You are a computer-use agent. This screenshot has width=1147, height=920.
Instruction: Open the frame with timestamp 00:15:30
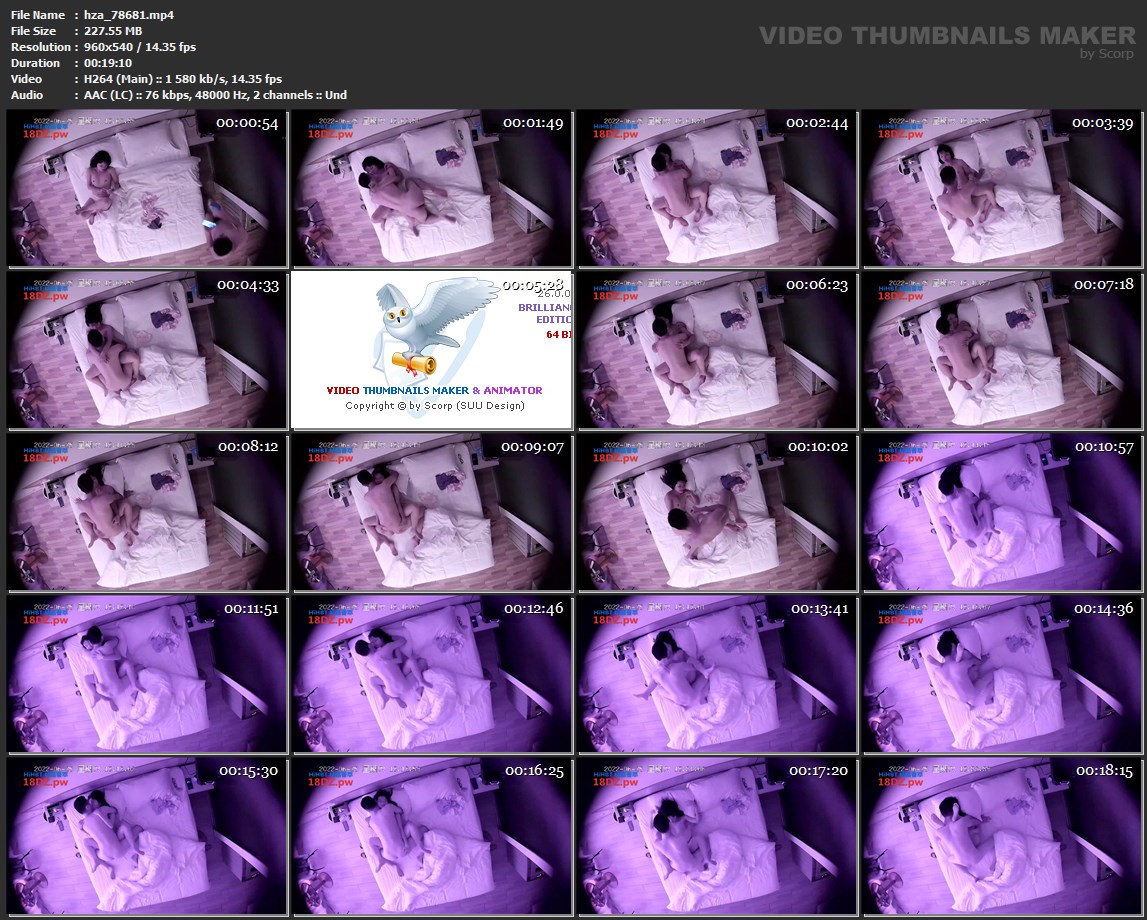tap(147, 836)
